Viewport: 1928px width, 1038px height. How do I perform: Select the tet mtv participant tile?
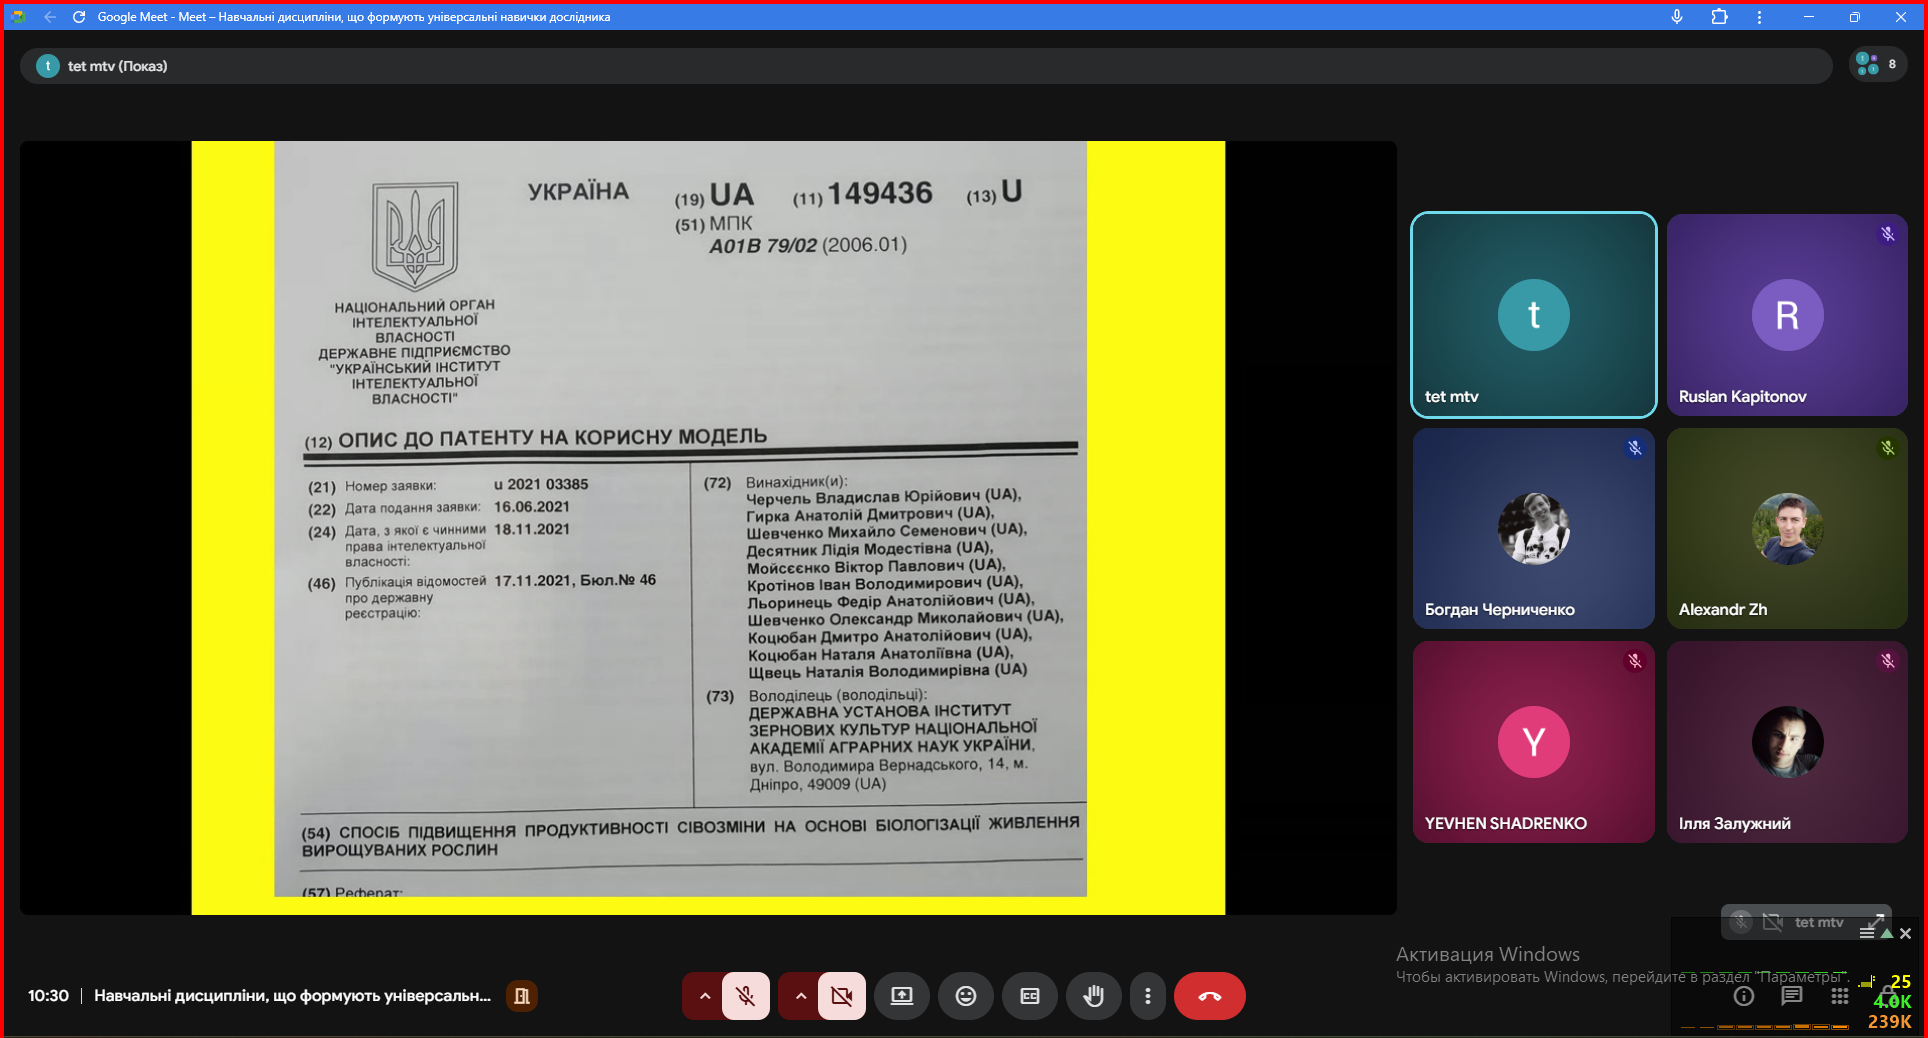1534,315
